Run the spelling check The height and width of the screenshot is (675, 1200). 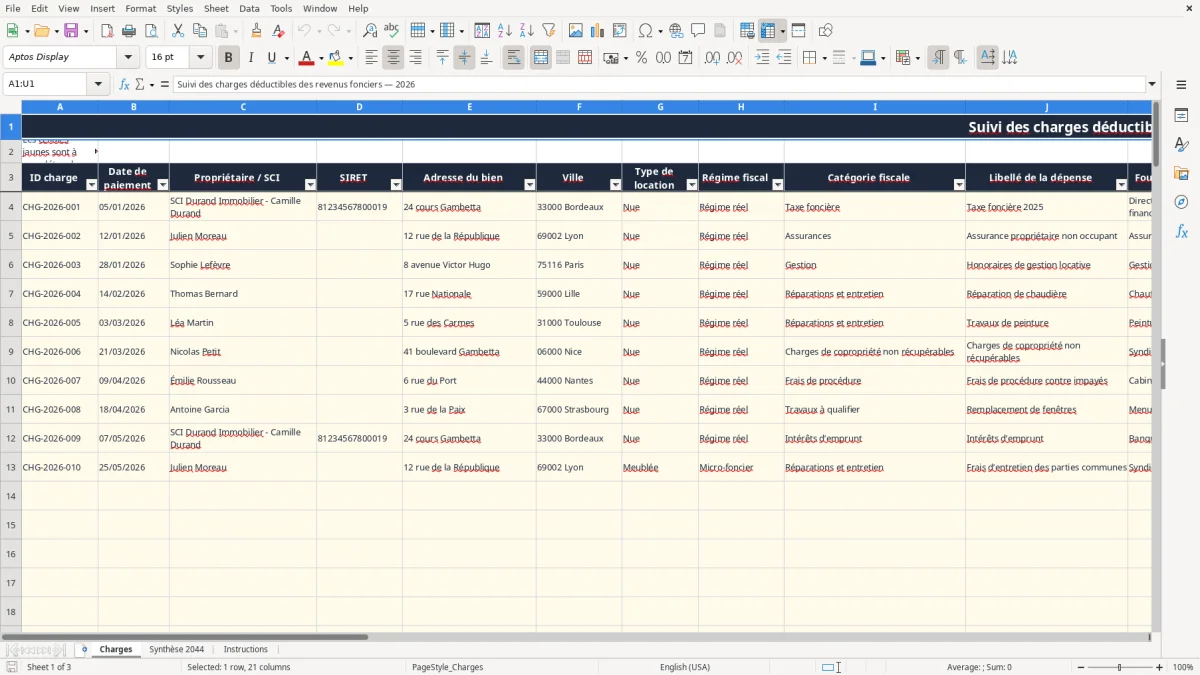(392, 31)
